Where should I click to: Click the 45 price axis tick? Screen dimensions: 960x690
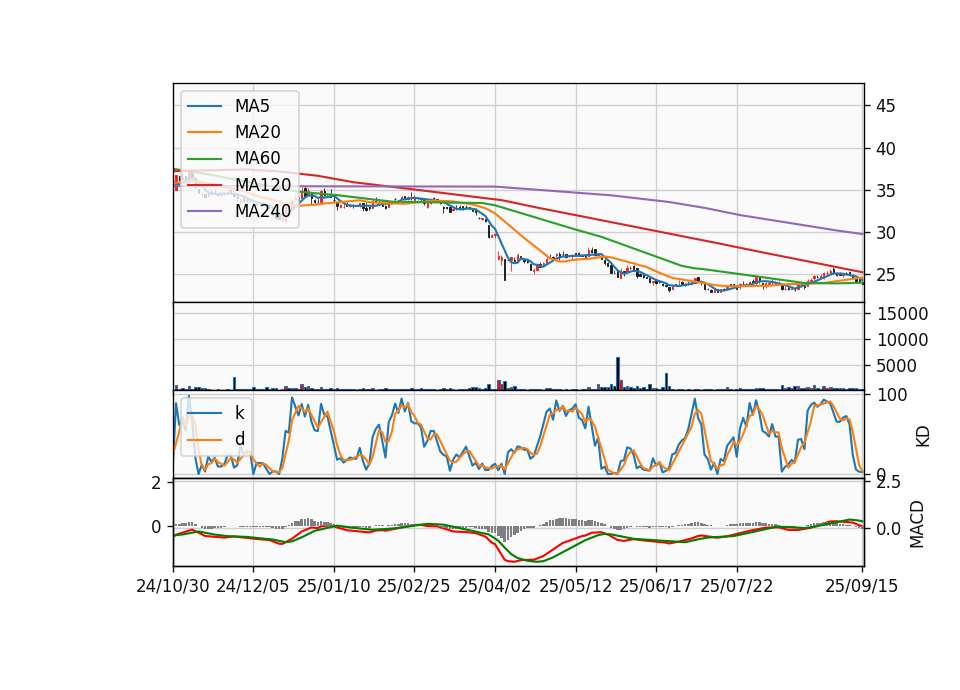885,106
